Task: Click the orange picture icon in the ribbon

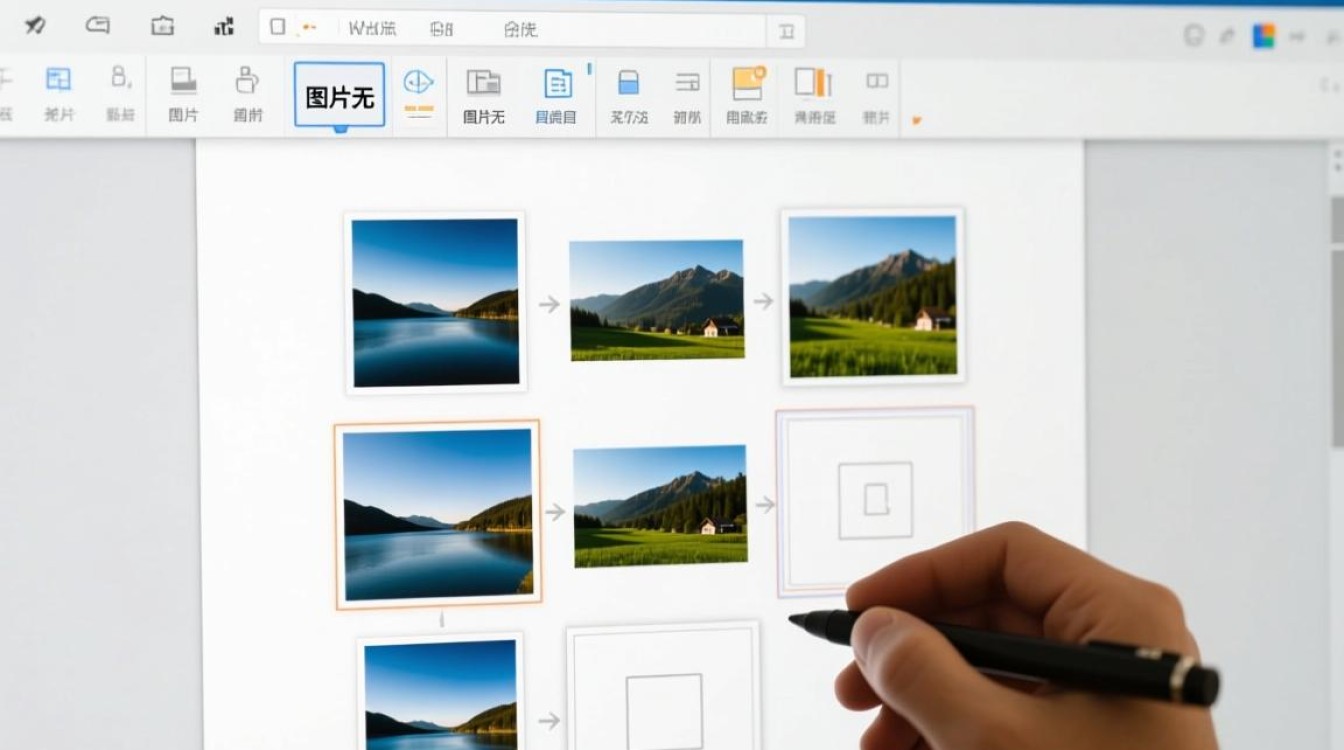Action: point(748,83)
